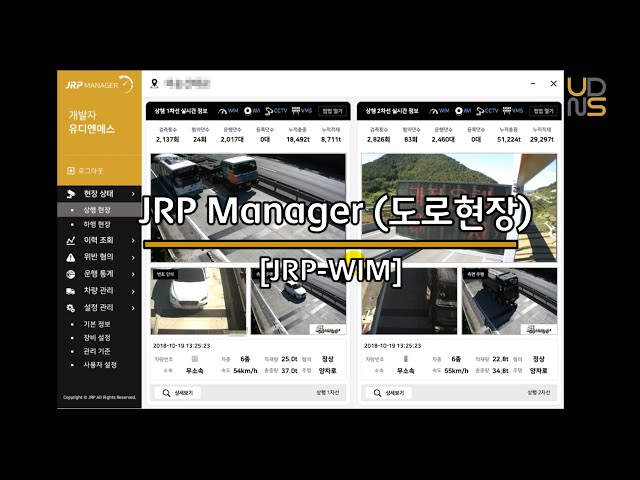Click the 34.8t total weight value

coord(500,371)
